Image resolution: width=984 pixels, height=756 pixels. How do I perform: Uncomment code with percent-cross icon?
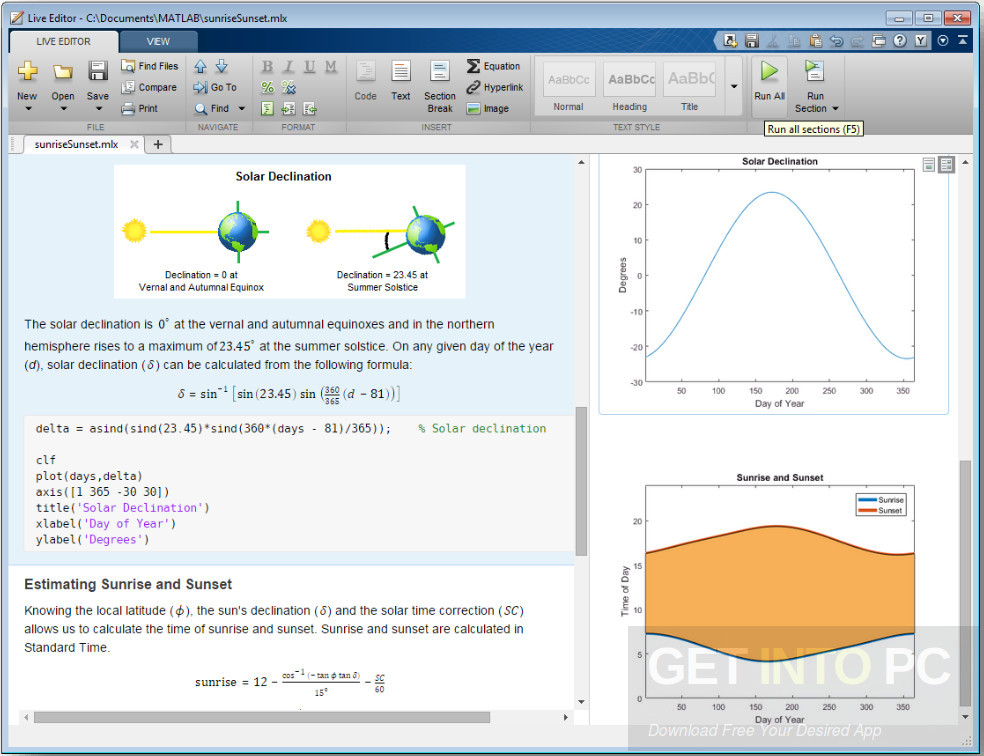pos(289,87)
